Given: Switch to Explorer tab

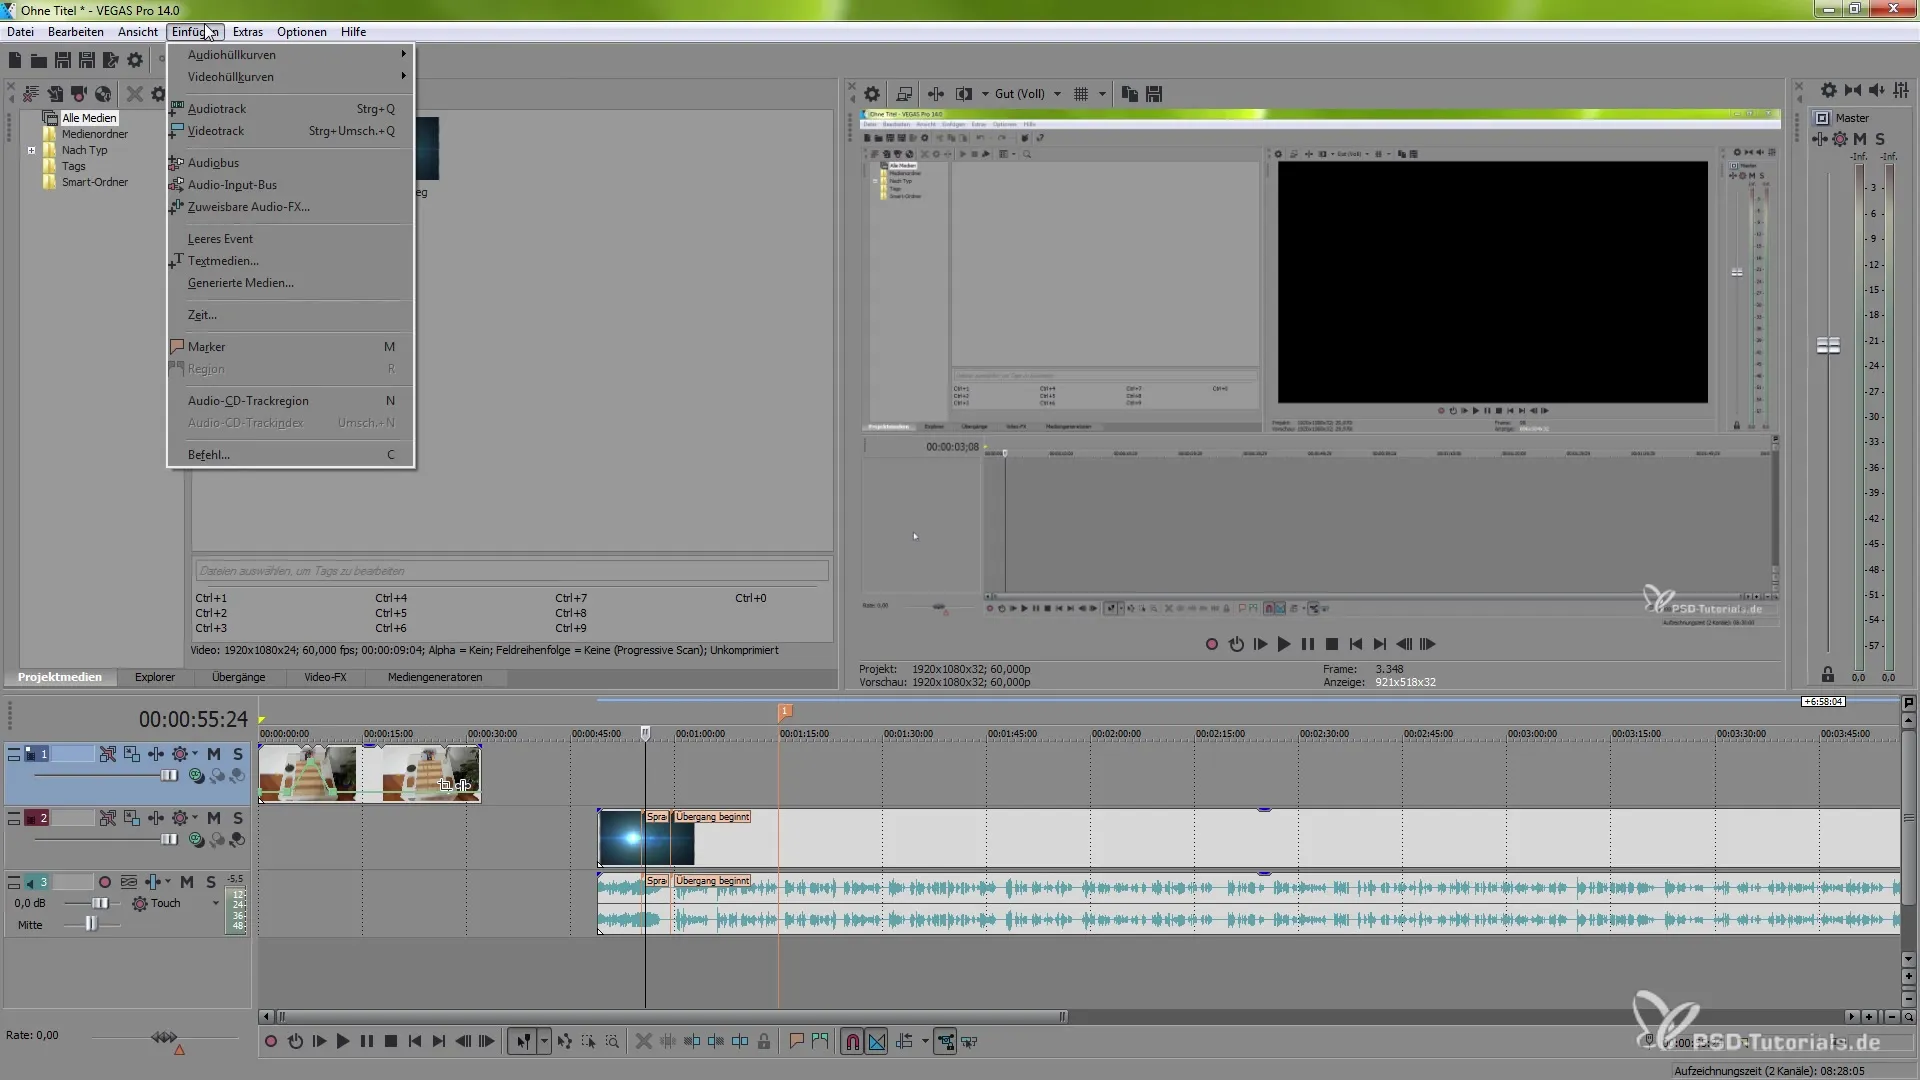Looking at the screenshot, I should pyautogui.click(x=155, y=677).
